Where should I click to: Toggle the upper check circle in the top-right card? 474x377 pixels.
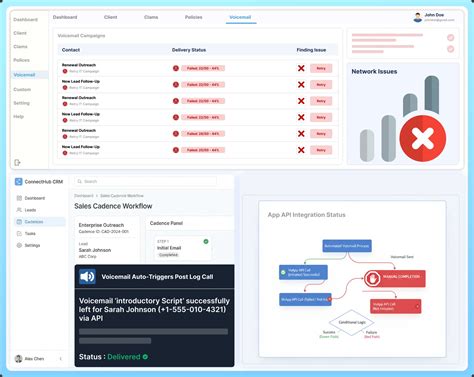coord(450,38)
